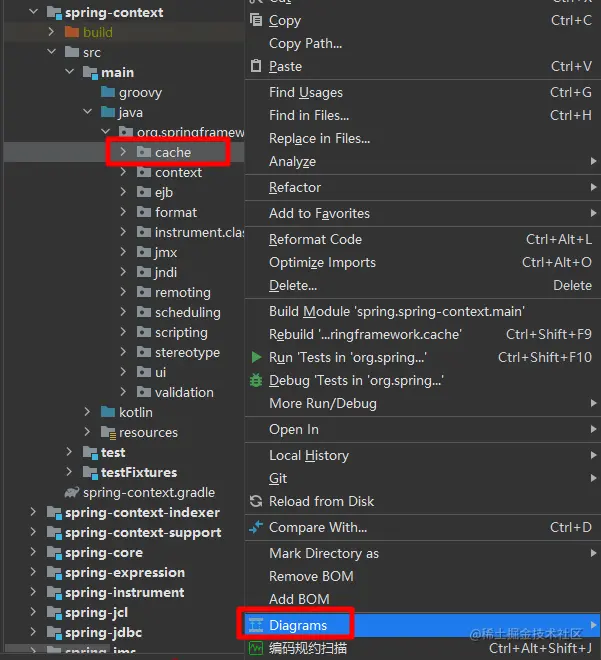Screen dimensions: 601x660
Task: Expand the testFixtures folder
Action: [69, 472]
